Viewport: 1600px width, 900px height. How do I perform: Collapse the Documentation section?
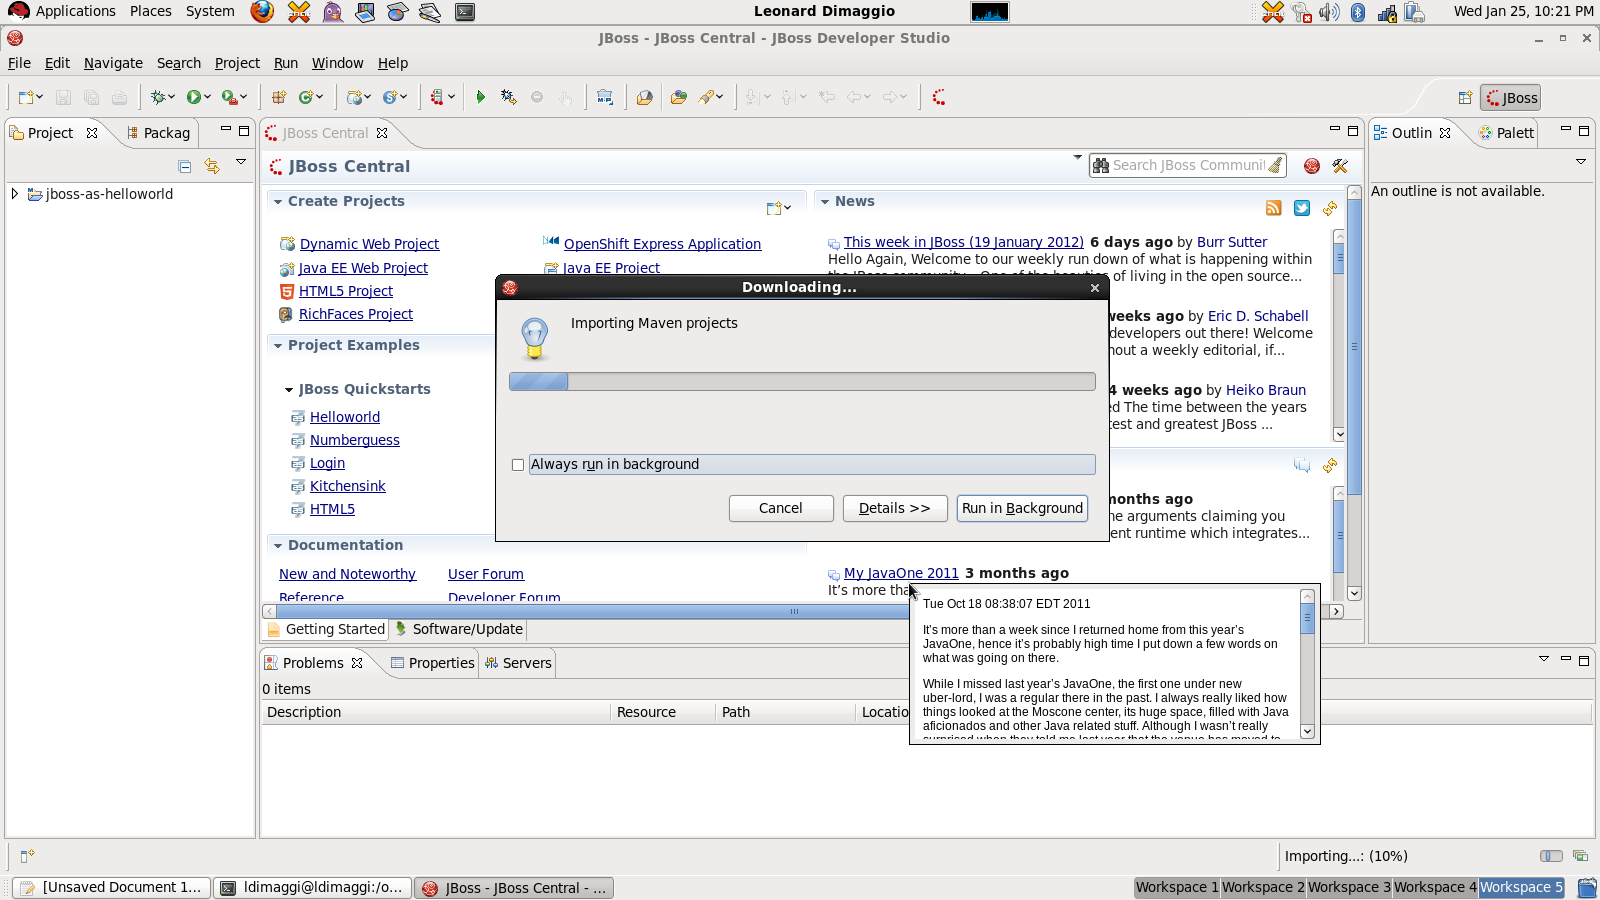pyautogui.click(x=278, y=546)
